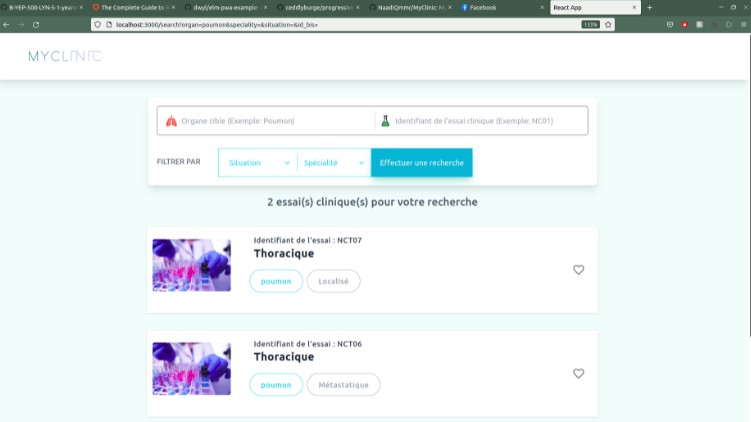
Task: Open the browser hamburger menu
Action: pyautogui.click(x=740, y=24)
